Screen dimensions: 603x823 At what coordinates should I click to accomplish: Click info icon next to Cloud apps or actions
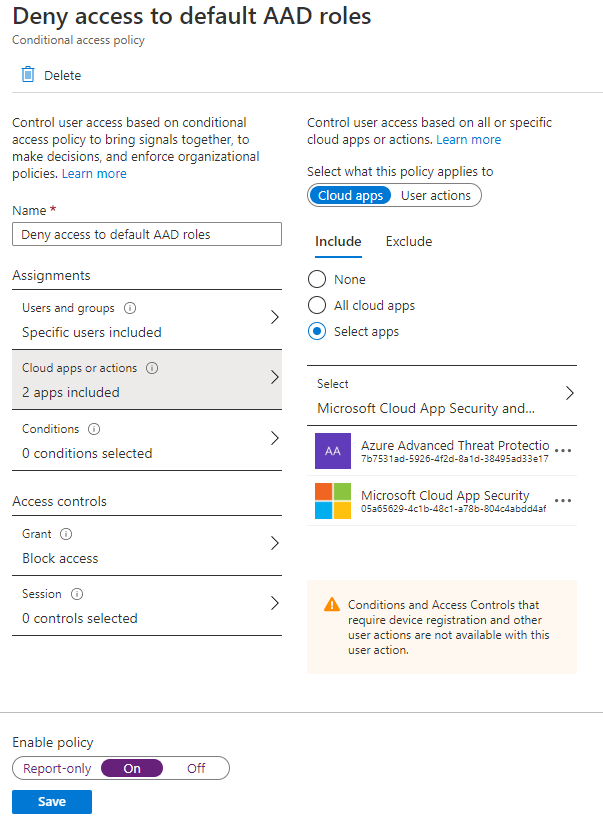[152, 368]
